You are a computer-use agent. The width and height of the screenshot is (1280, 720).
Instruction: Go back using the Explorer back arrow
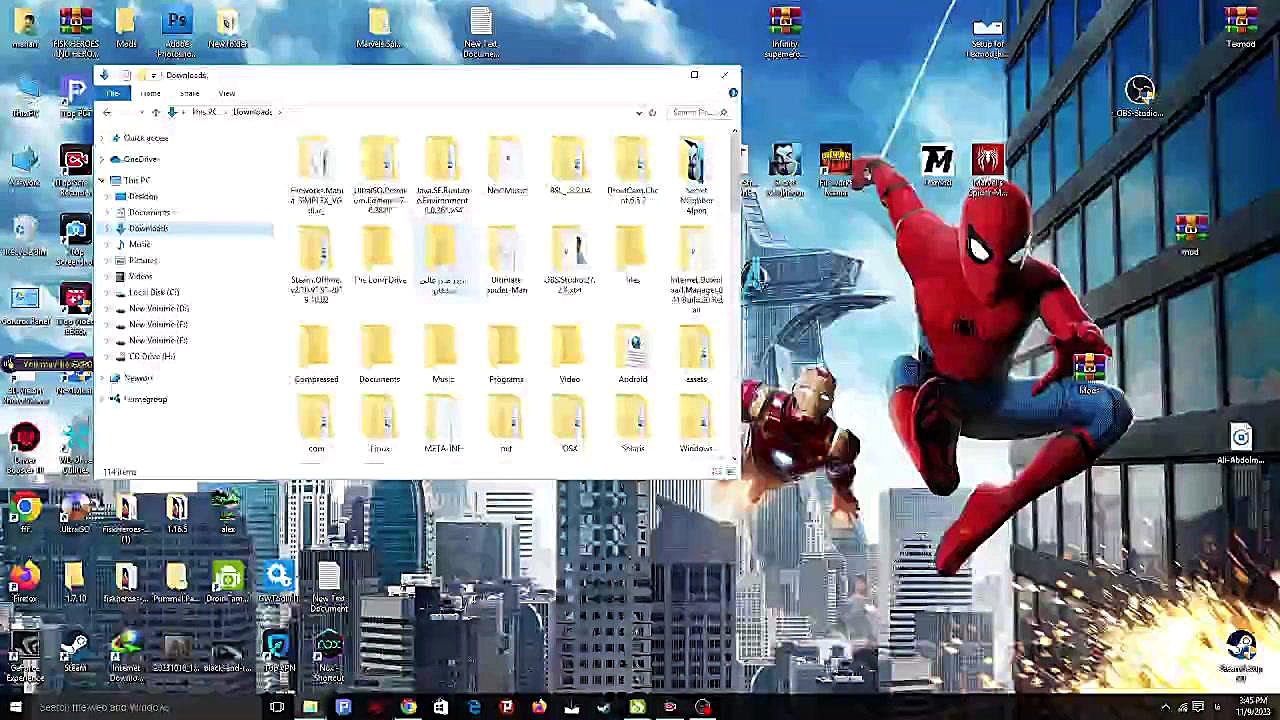click(x=107, y=112)
